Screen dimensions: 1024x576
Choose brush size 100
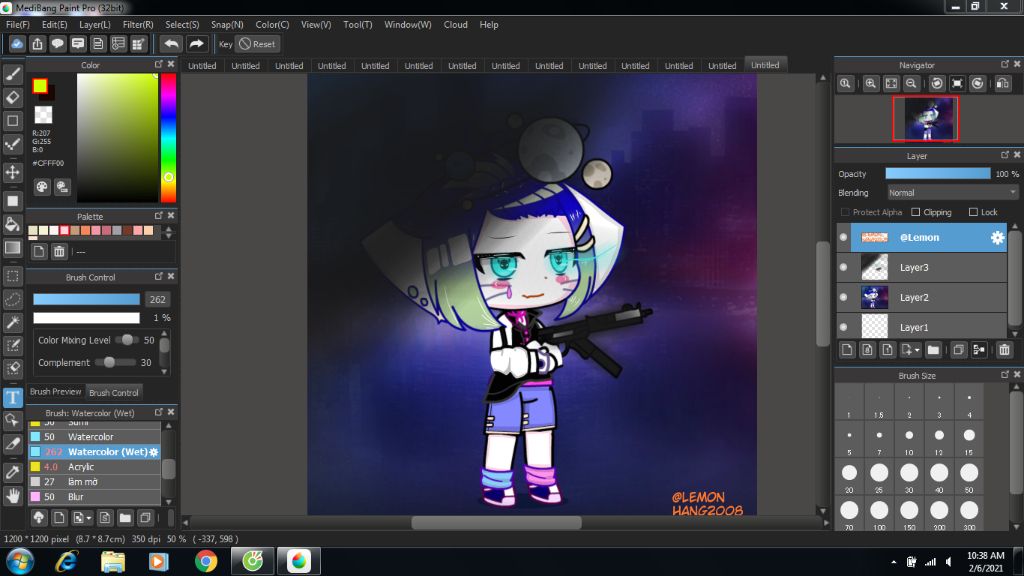(x=879, y=514)
